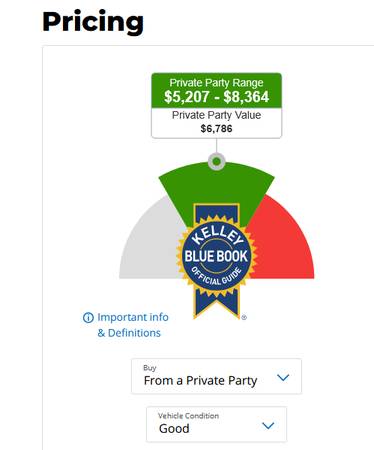Image resolution: width=374 pixels, height=450 pixels.
Task: Select the Good condition value text
Action: [174, 428]
